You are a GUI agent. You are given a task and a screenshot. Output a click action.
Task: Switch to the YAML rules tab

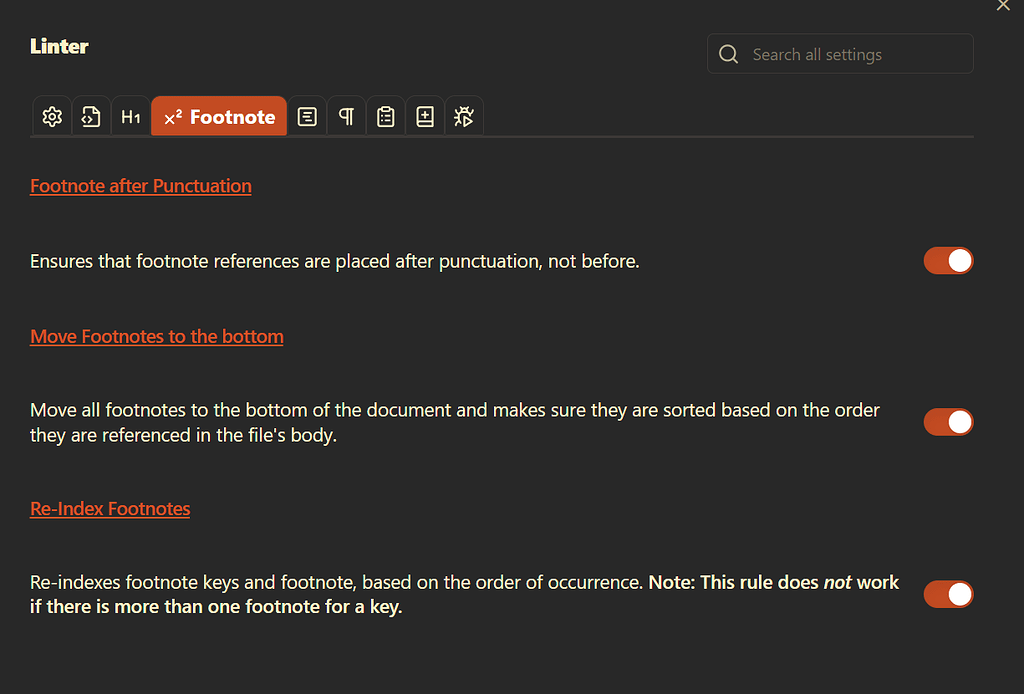tap(91, 116)
